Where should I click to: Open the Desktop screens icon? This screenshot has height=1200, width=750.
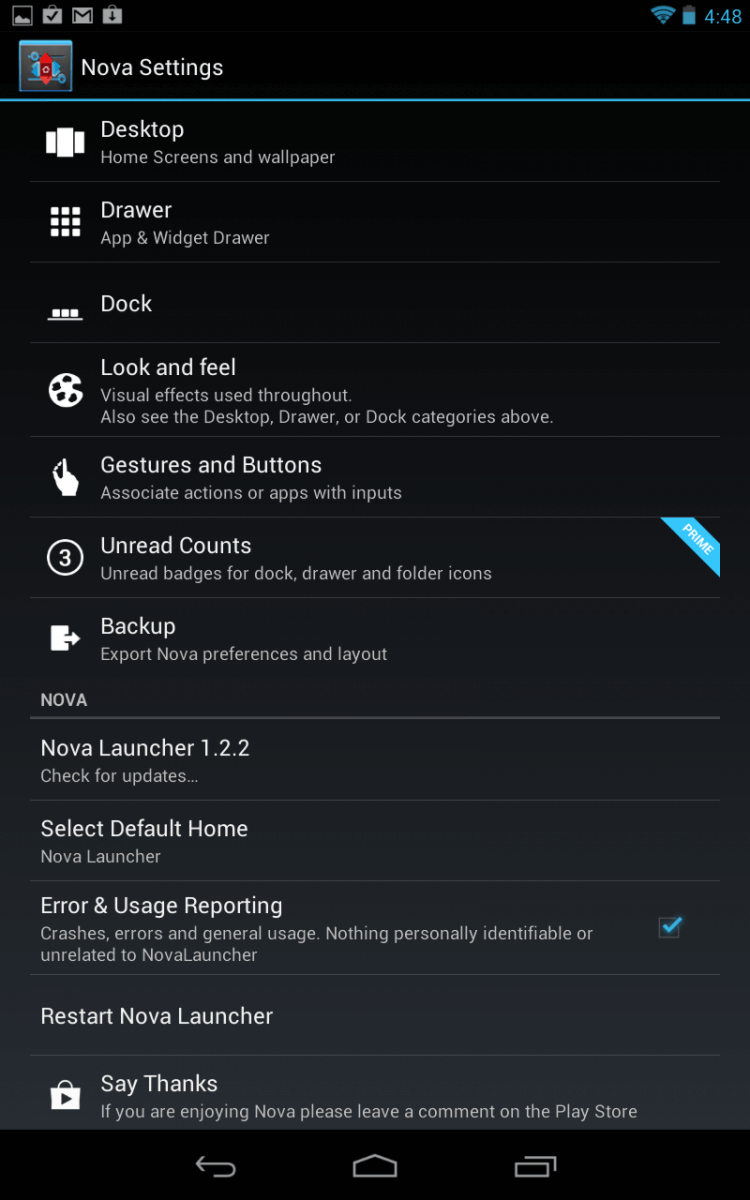(65, 141)
